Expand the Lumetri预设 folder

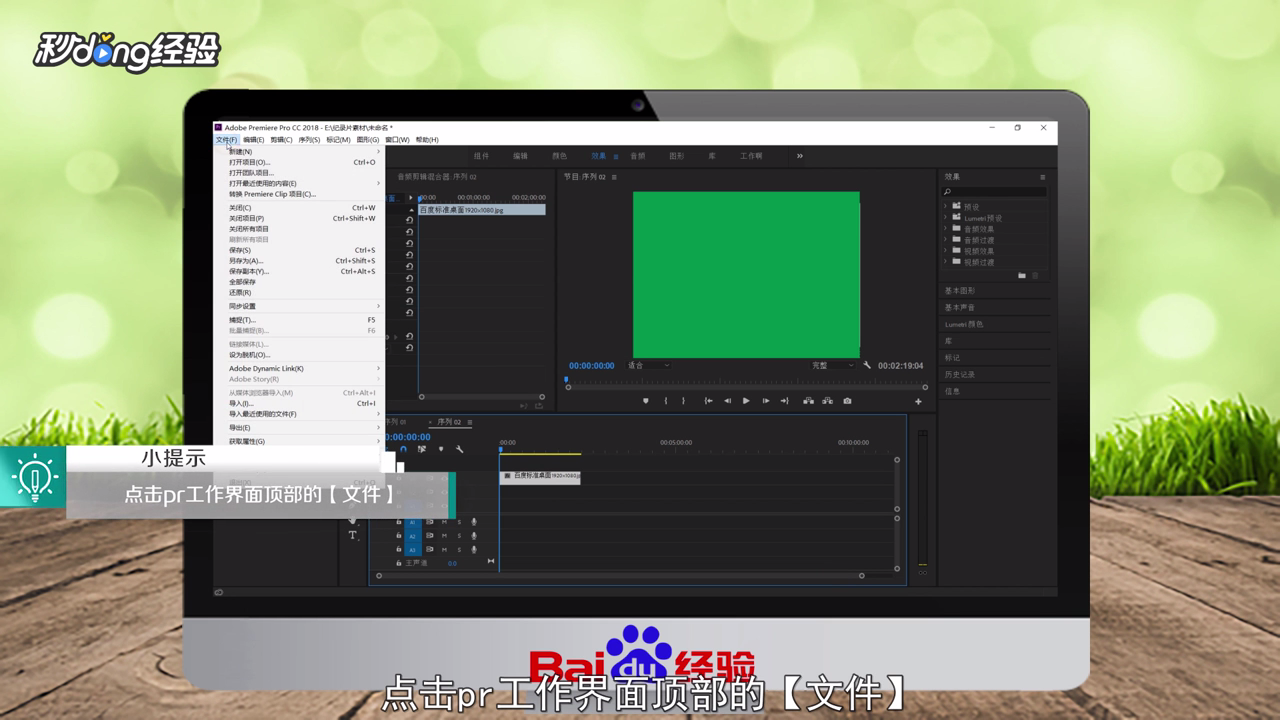[x=945, y=218]
